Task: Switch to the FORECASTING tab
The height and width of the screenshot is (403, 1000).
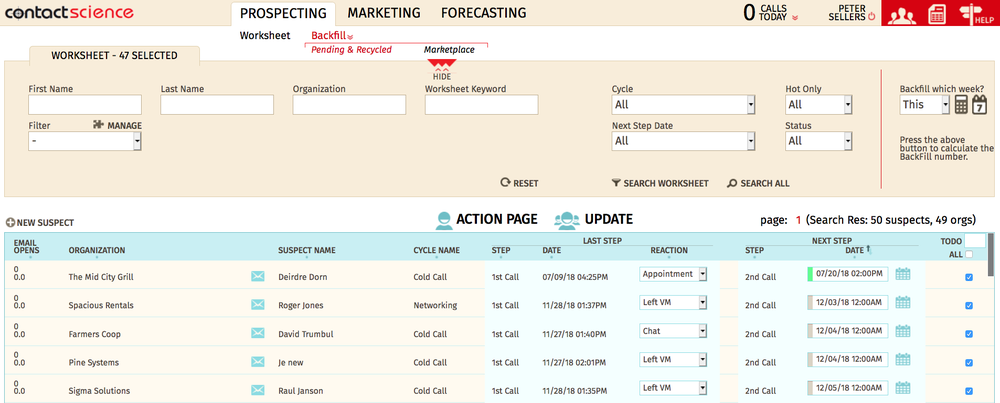Action: tap(483, 13)
